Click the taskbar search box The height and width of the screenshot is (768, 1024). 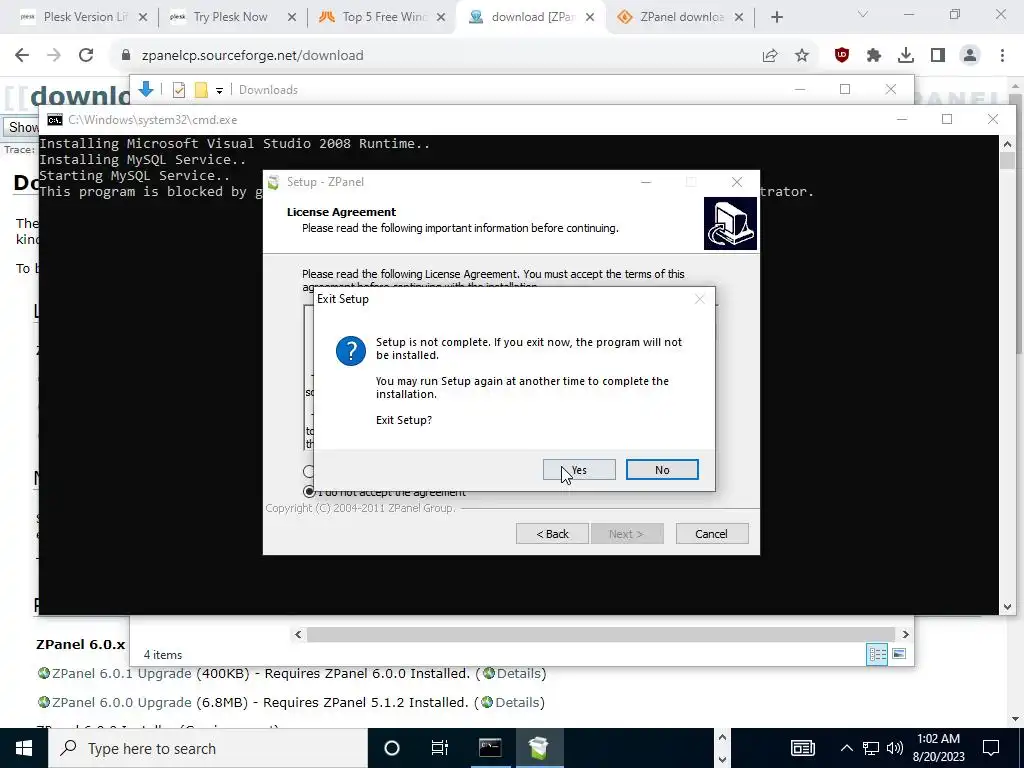tap(208, 748)
